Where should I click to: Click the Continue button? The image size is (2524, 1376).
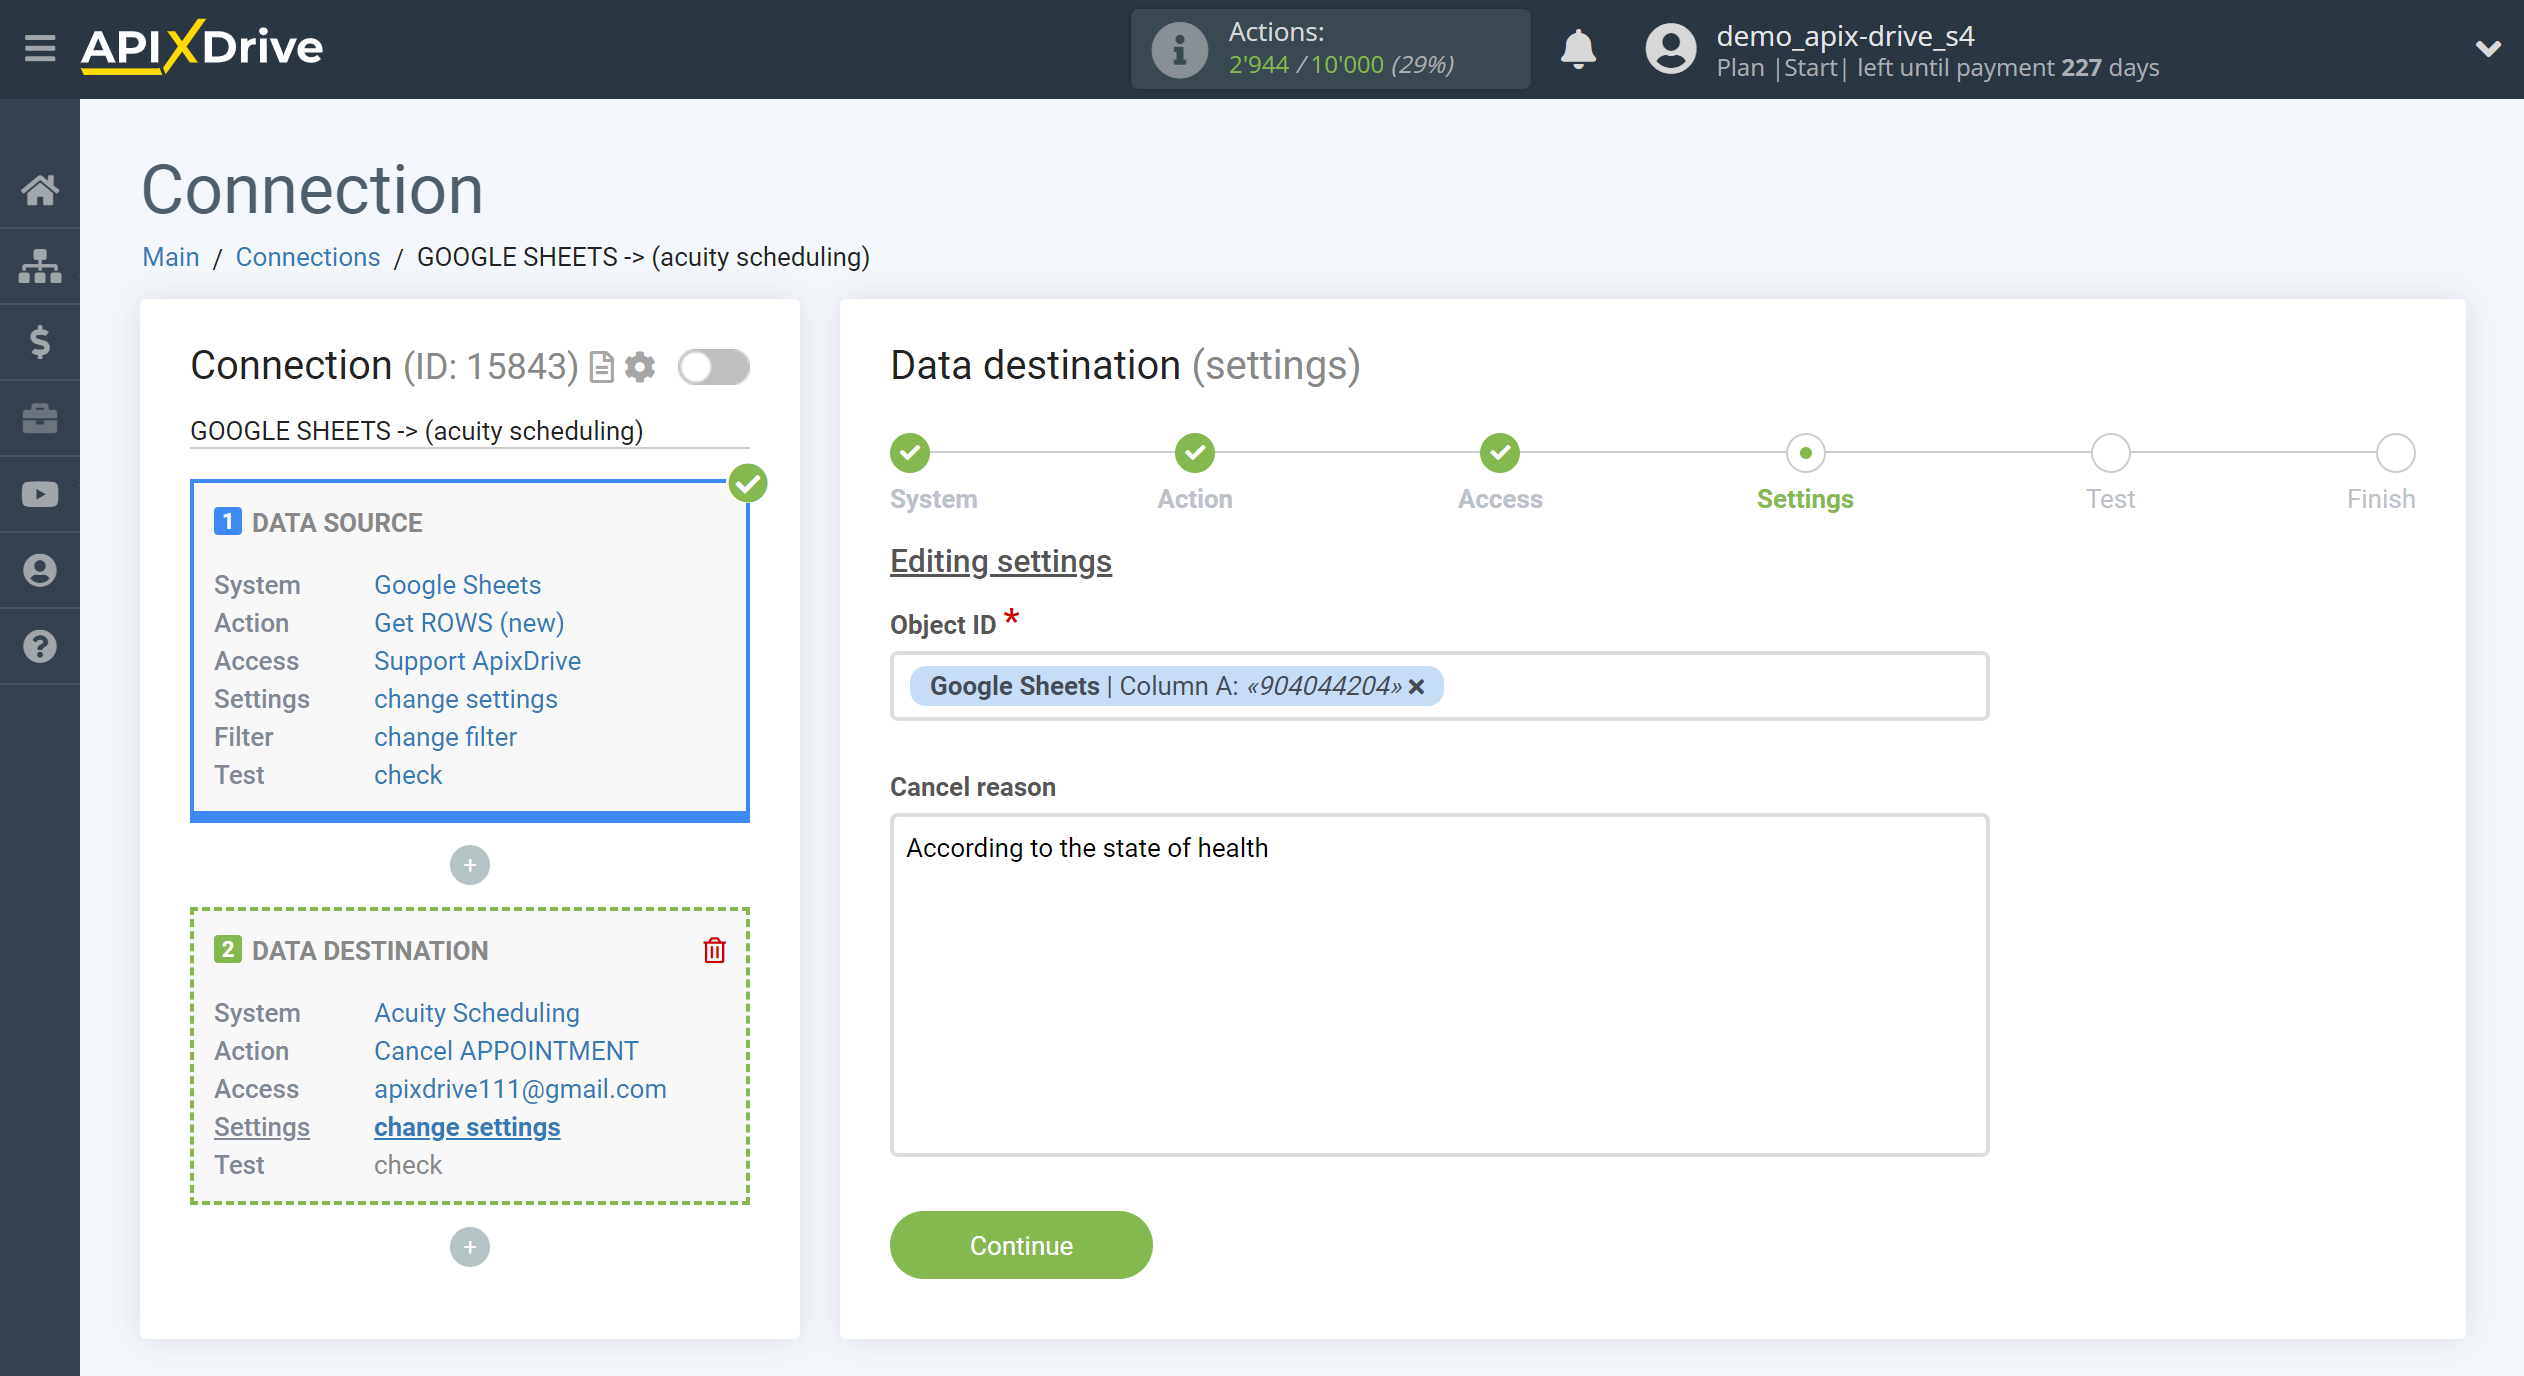(x=1021, y=1245)
